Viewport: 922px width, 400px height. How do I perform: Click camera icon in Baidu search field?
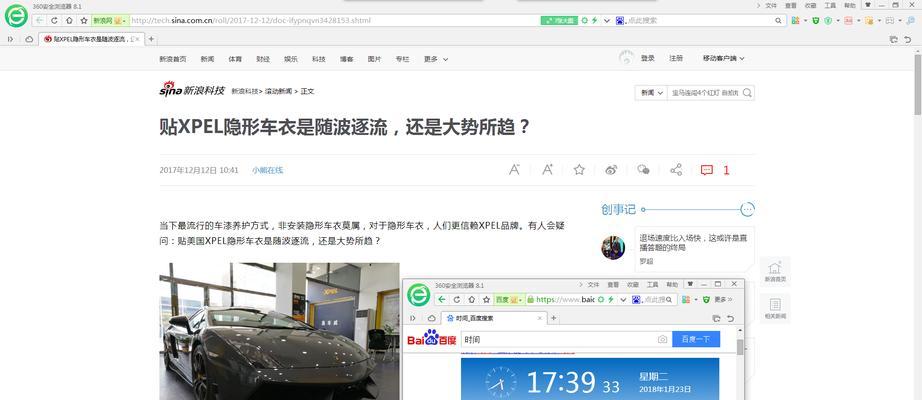click(x=663, y=339)
